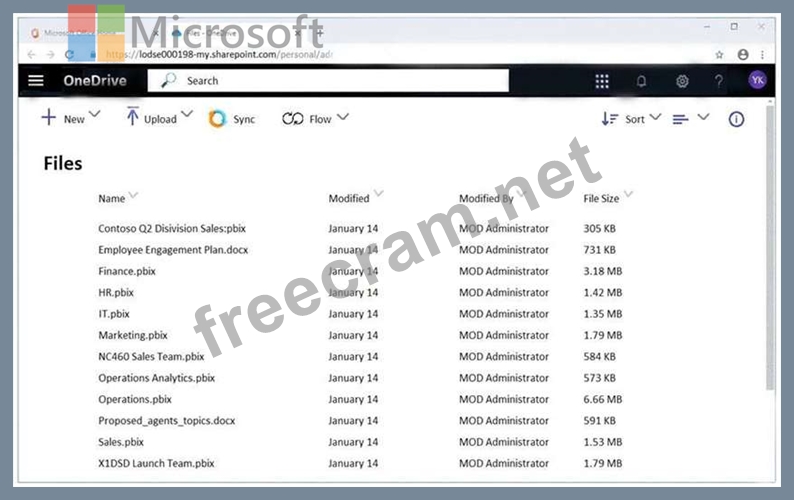This screenshot has height=500, width=794.
Task: Open Sales.pbix file
Action: click(x=121, y=442)
